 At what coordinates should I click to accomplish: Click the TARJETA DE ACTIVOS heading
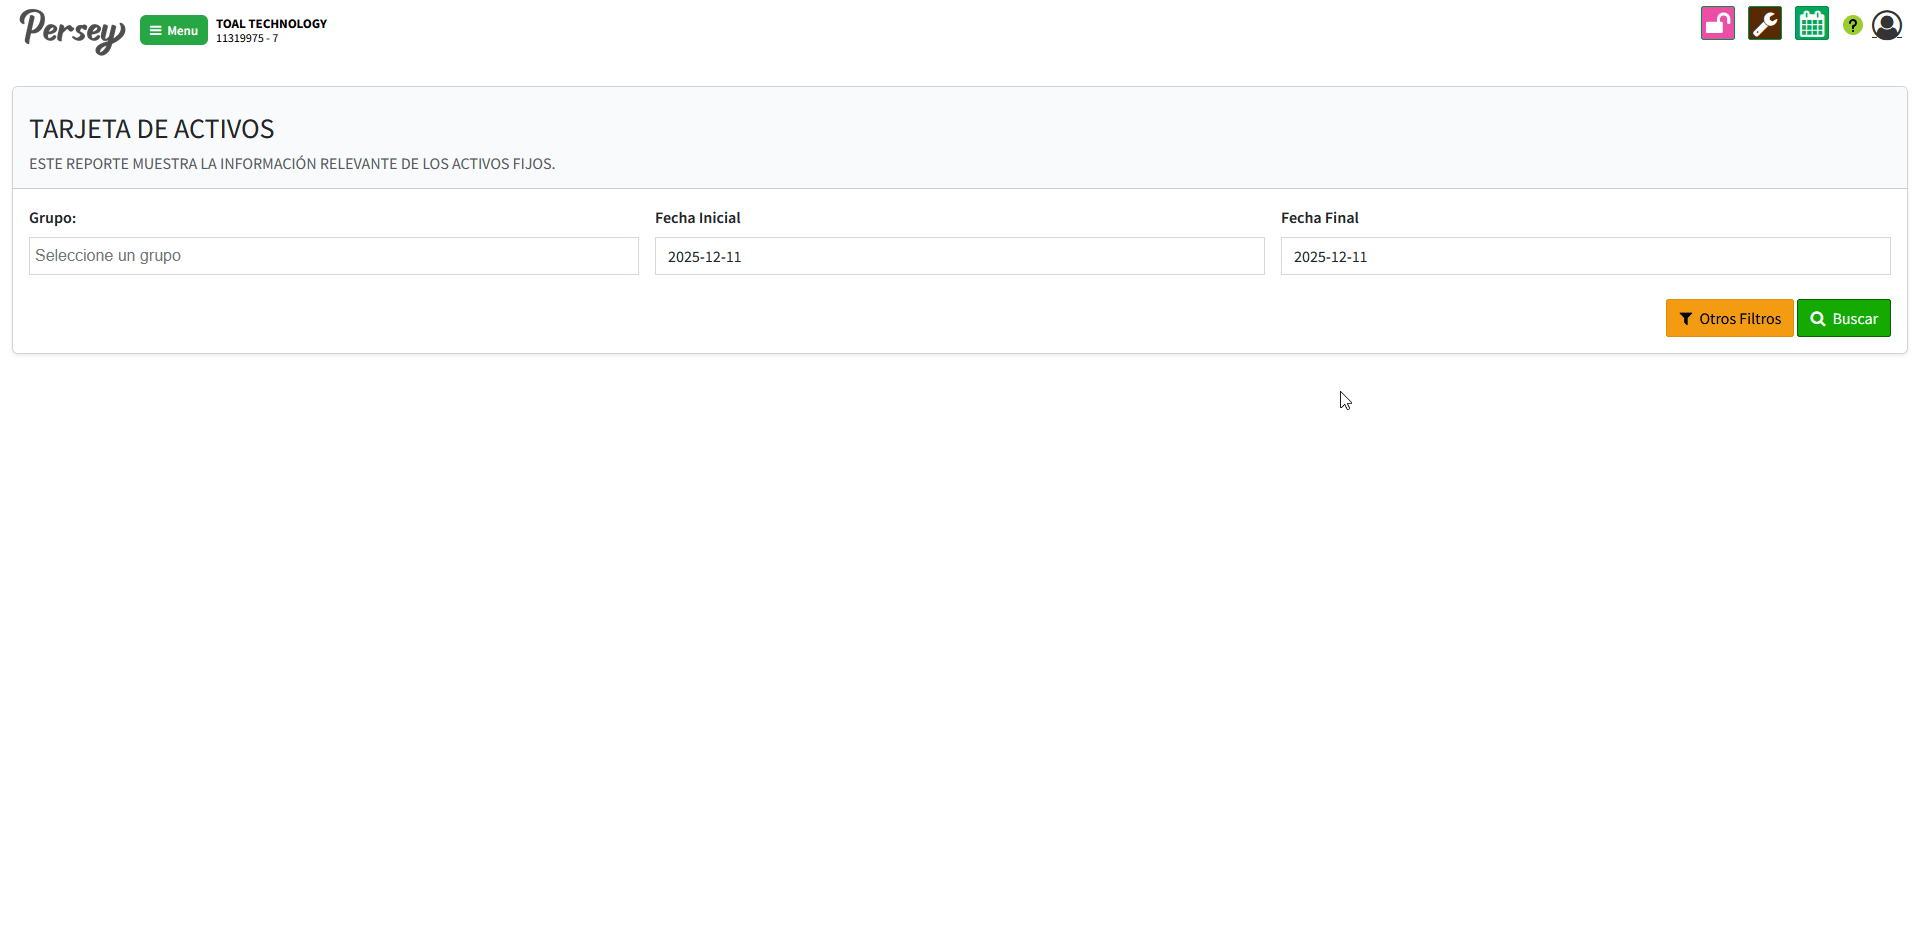151,129
